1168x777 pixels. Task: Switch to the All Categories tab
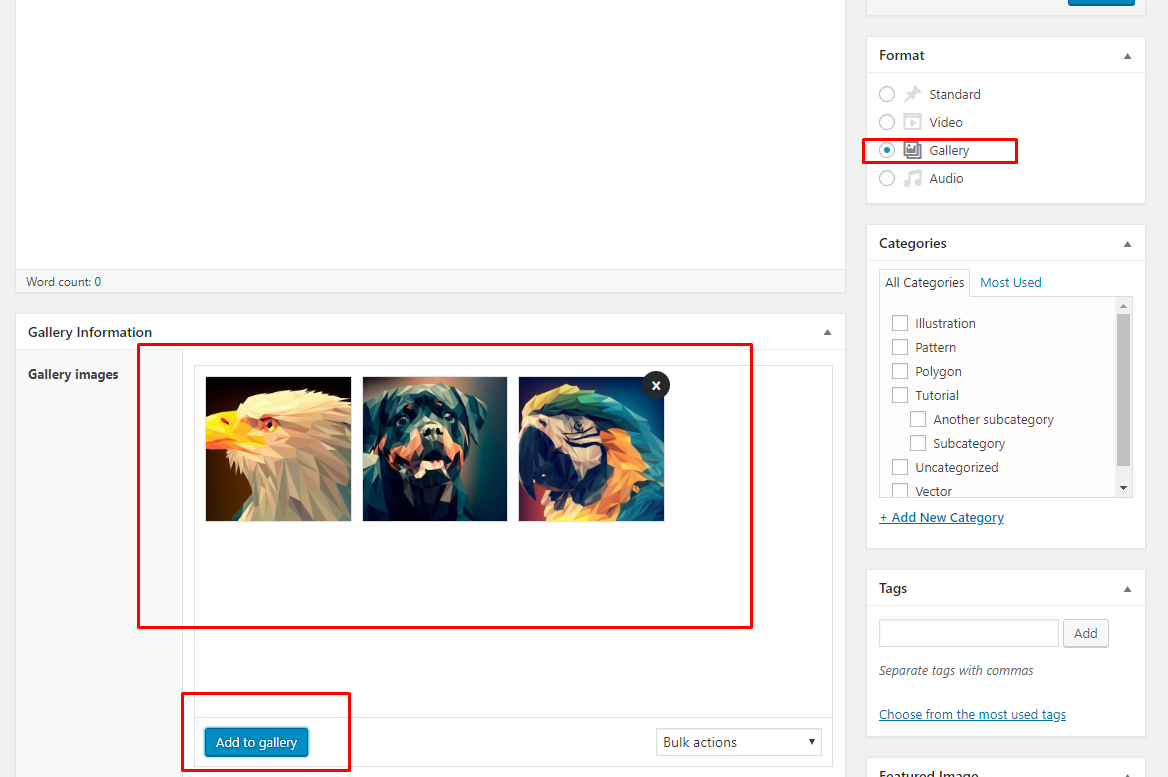[924, 282]
